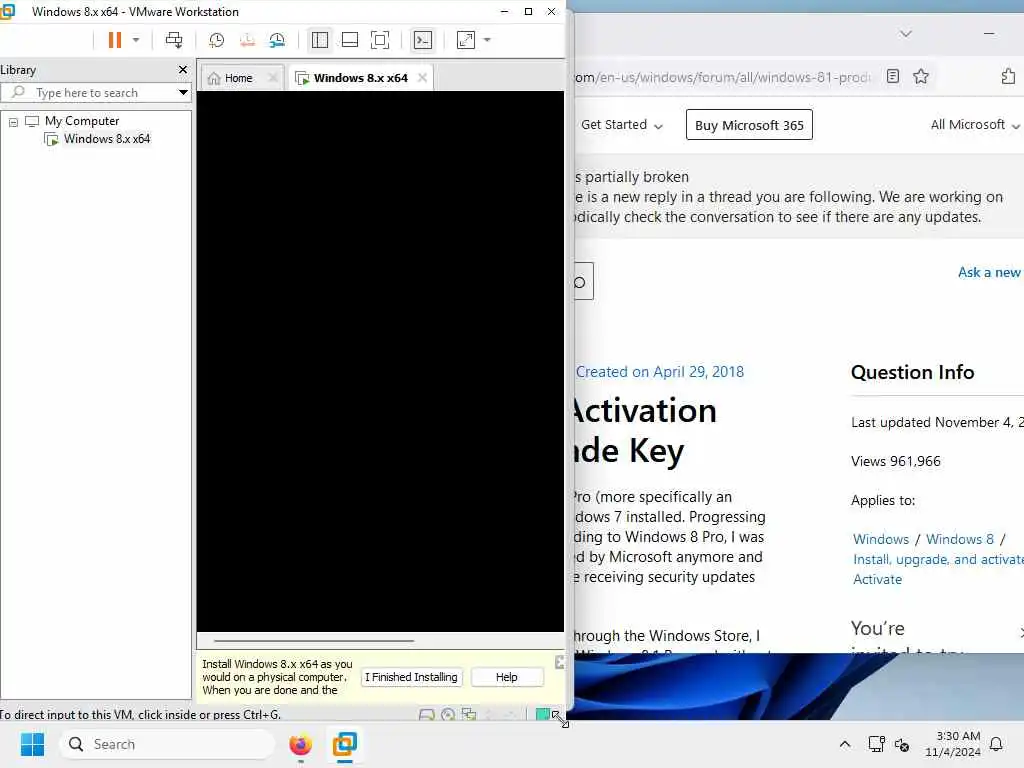Click the taskbar Search box
This screenshot has height=768, width=1024.
tap(167, 744)
